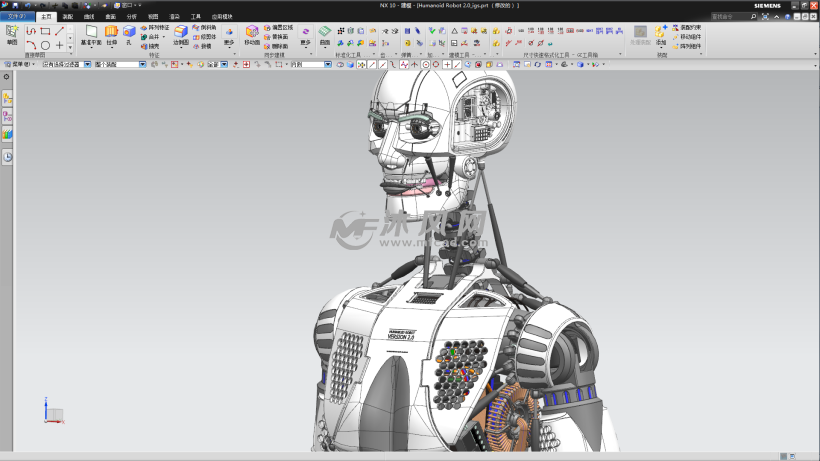Open the 整个装配 selection scope dropdown
Viewport: 820px width, 461px height.
coord(142,64)
